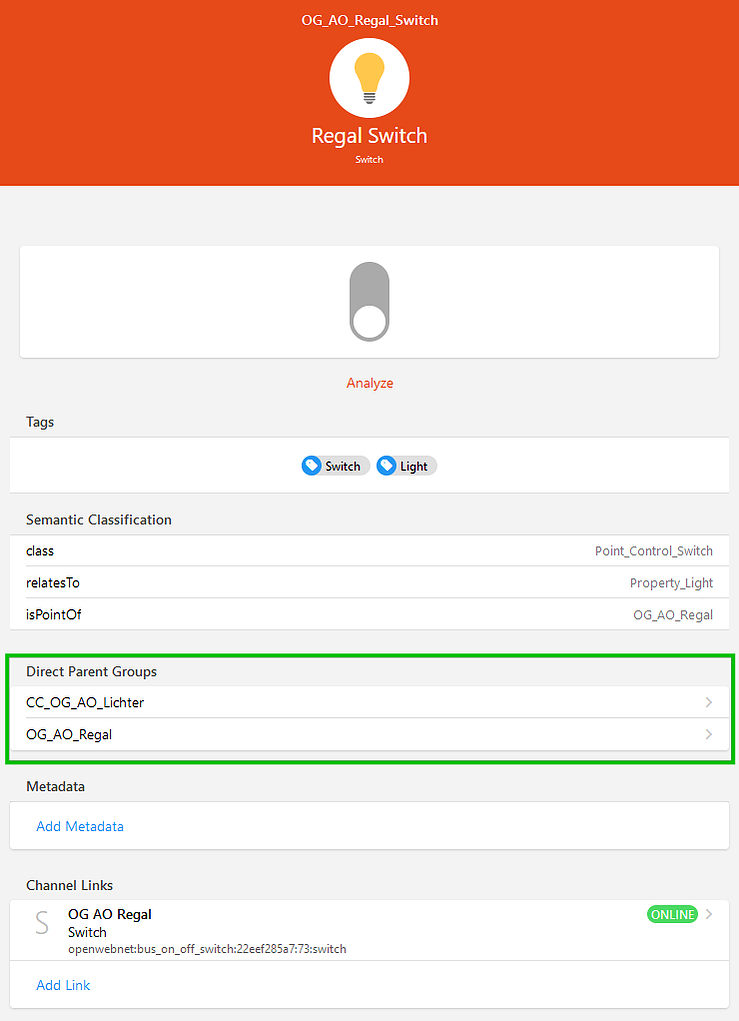
Task: Click the class Point_Control_Switch row
Action: 369,551
